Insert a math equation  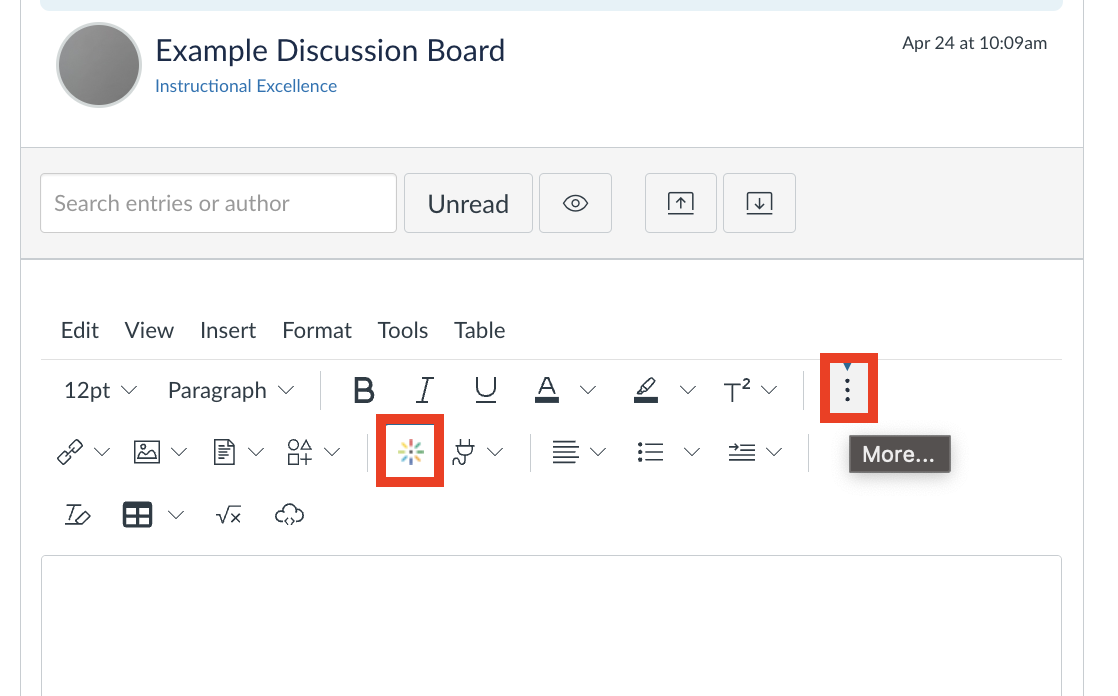228,515
